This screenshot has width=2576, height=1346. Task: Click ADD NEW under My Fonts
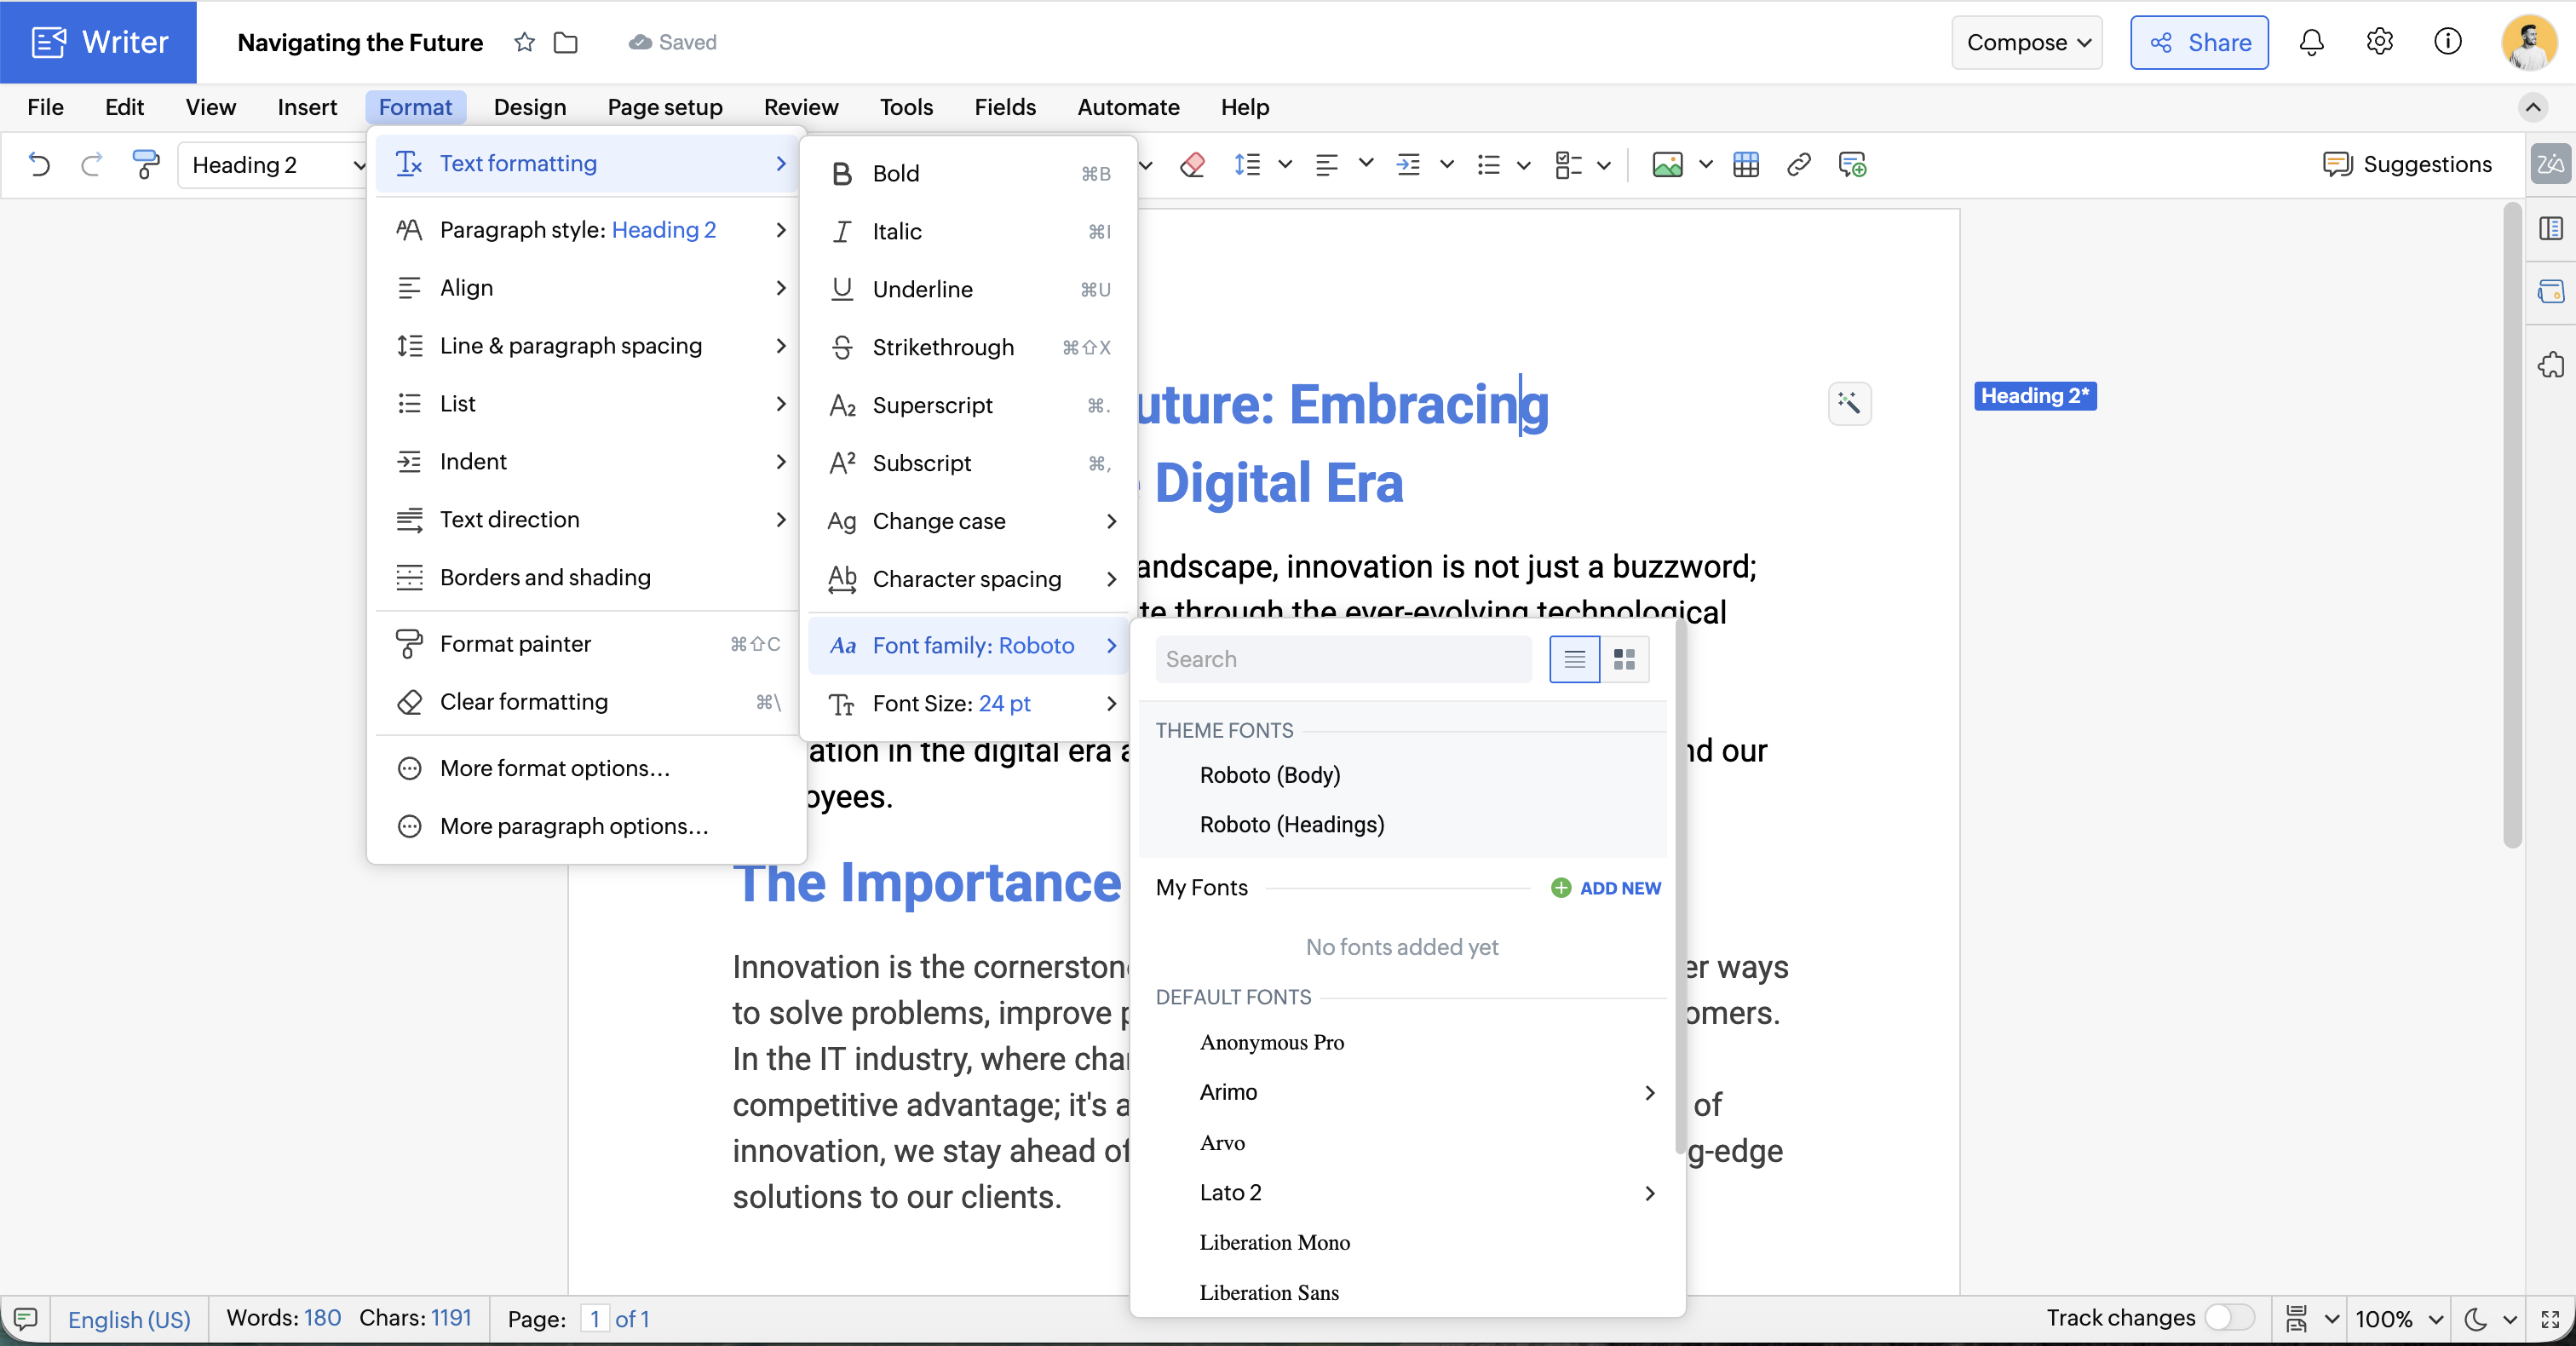click(x=1606, y=888)
